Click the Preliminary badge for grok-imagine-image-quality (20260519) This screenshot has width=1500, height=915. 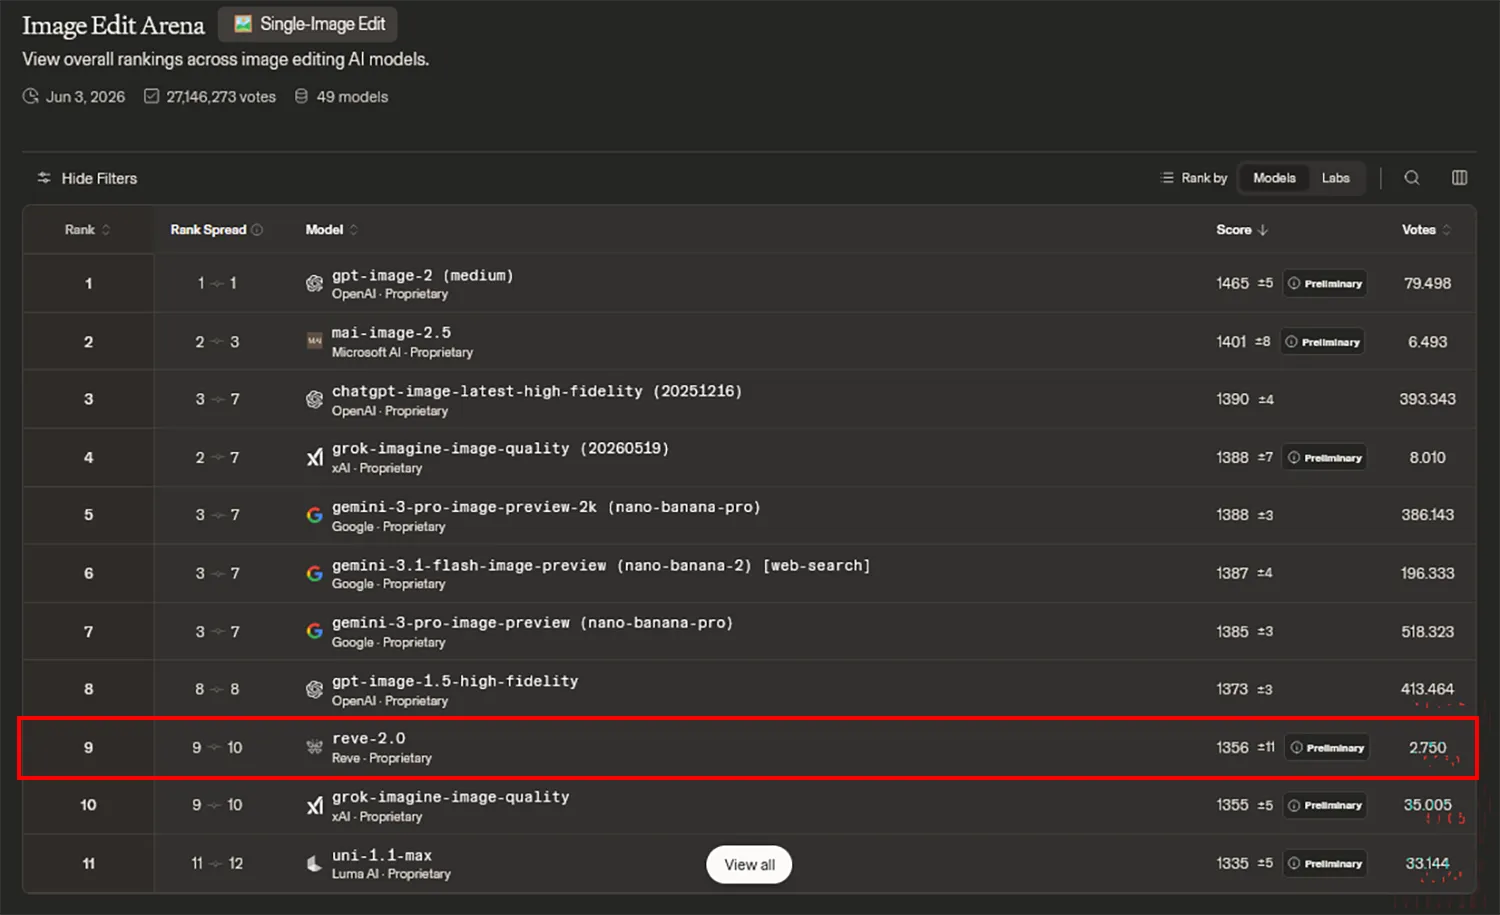pyautogui.click(x=1325, y=458)
